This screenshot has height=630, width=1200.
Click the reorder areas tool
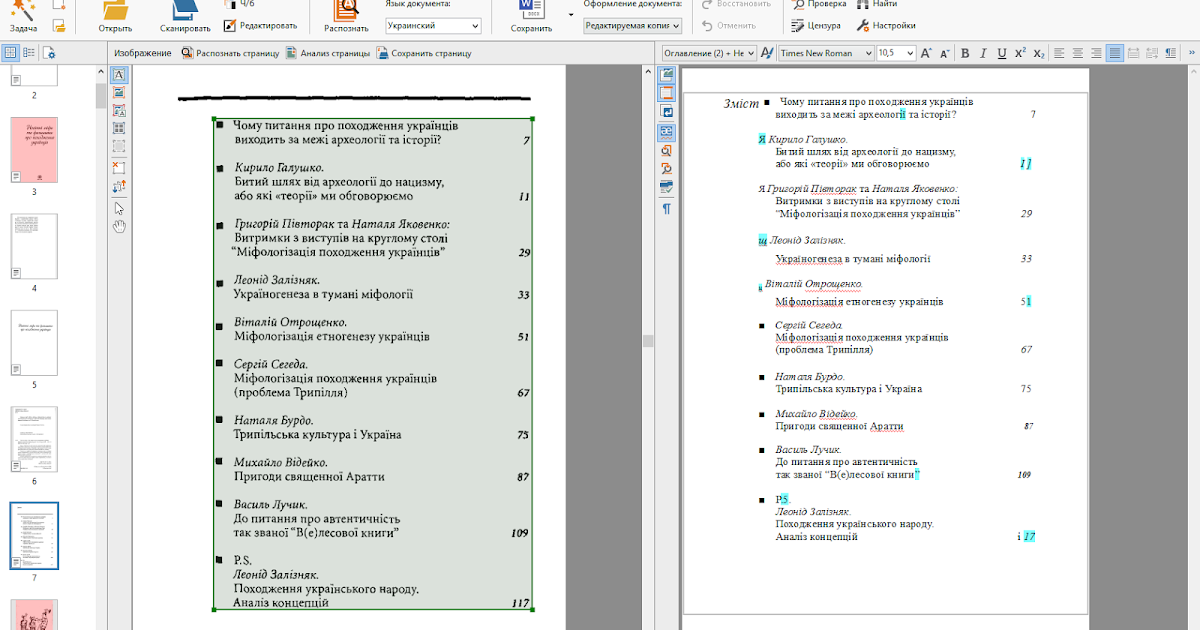click(x=119, y=185)
